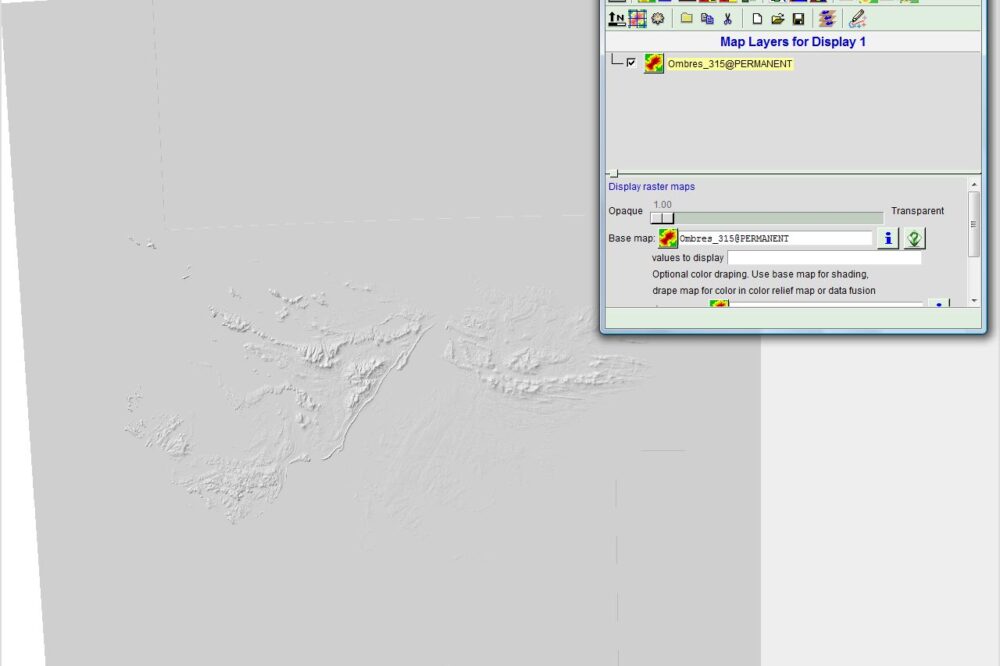1000x666 pixels.
Task: Show base map info with blue 'i' button
Action: 887,238
